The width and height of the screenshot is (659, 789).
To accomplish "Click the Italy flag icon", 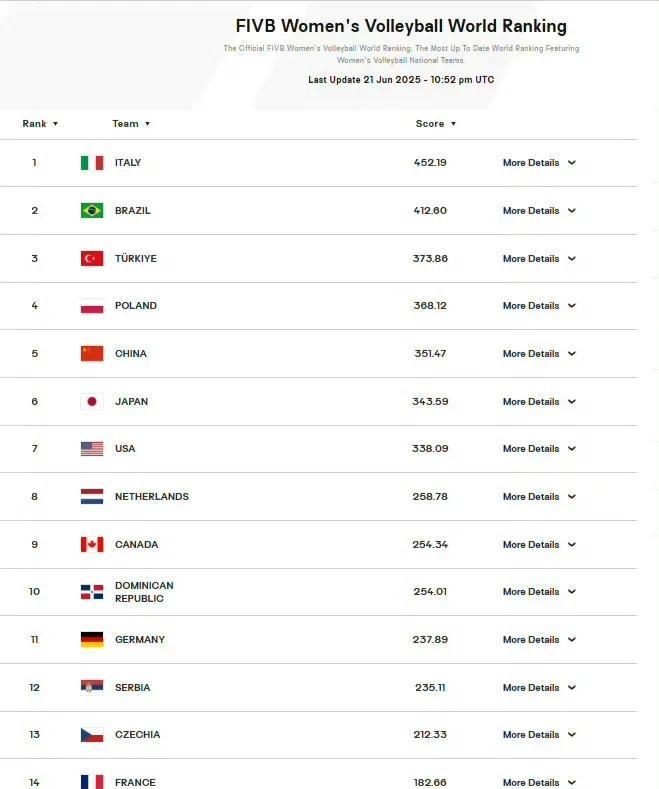I will pyautogui.click(x=92, y=163).
